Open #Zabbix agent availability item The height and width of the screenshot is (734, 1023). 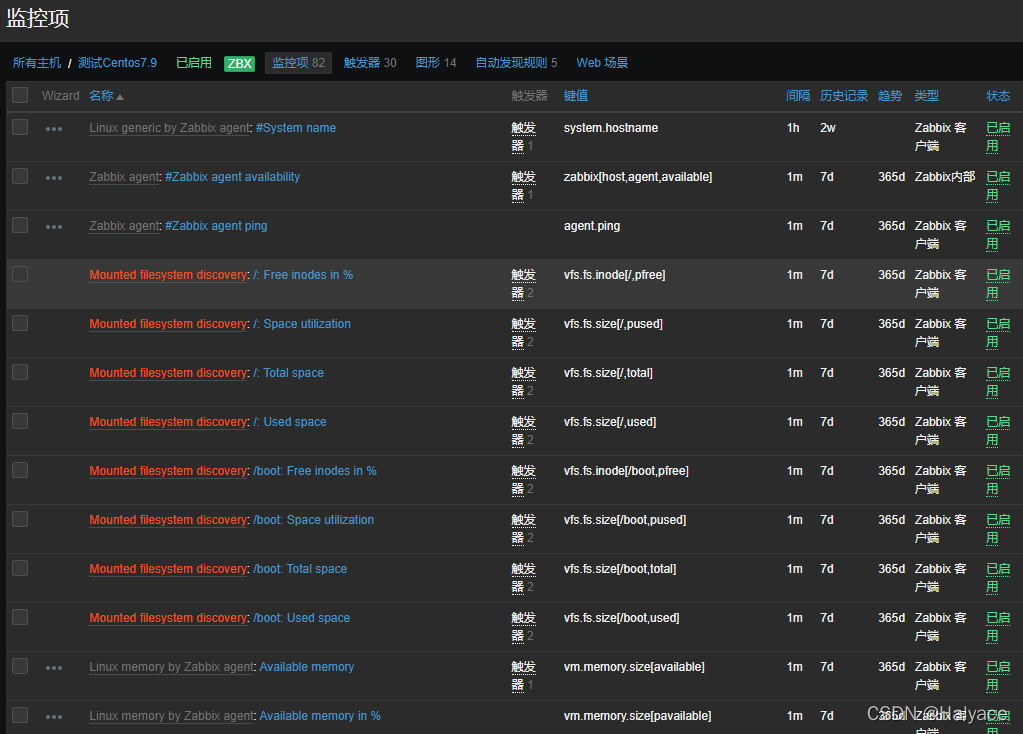coord(232,177)
